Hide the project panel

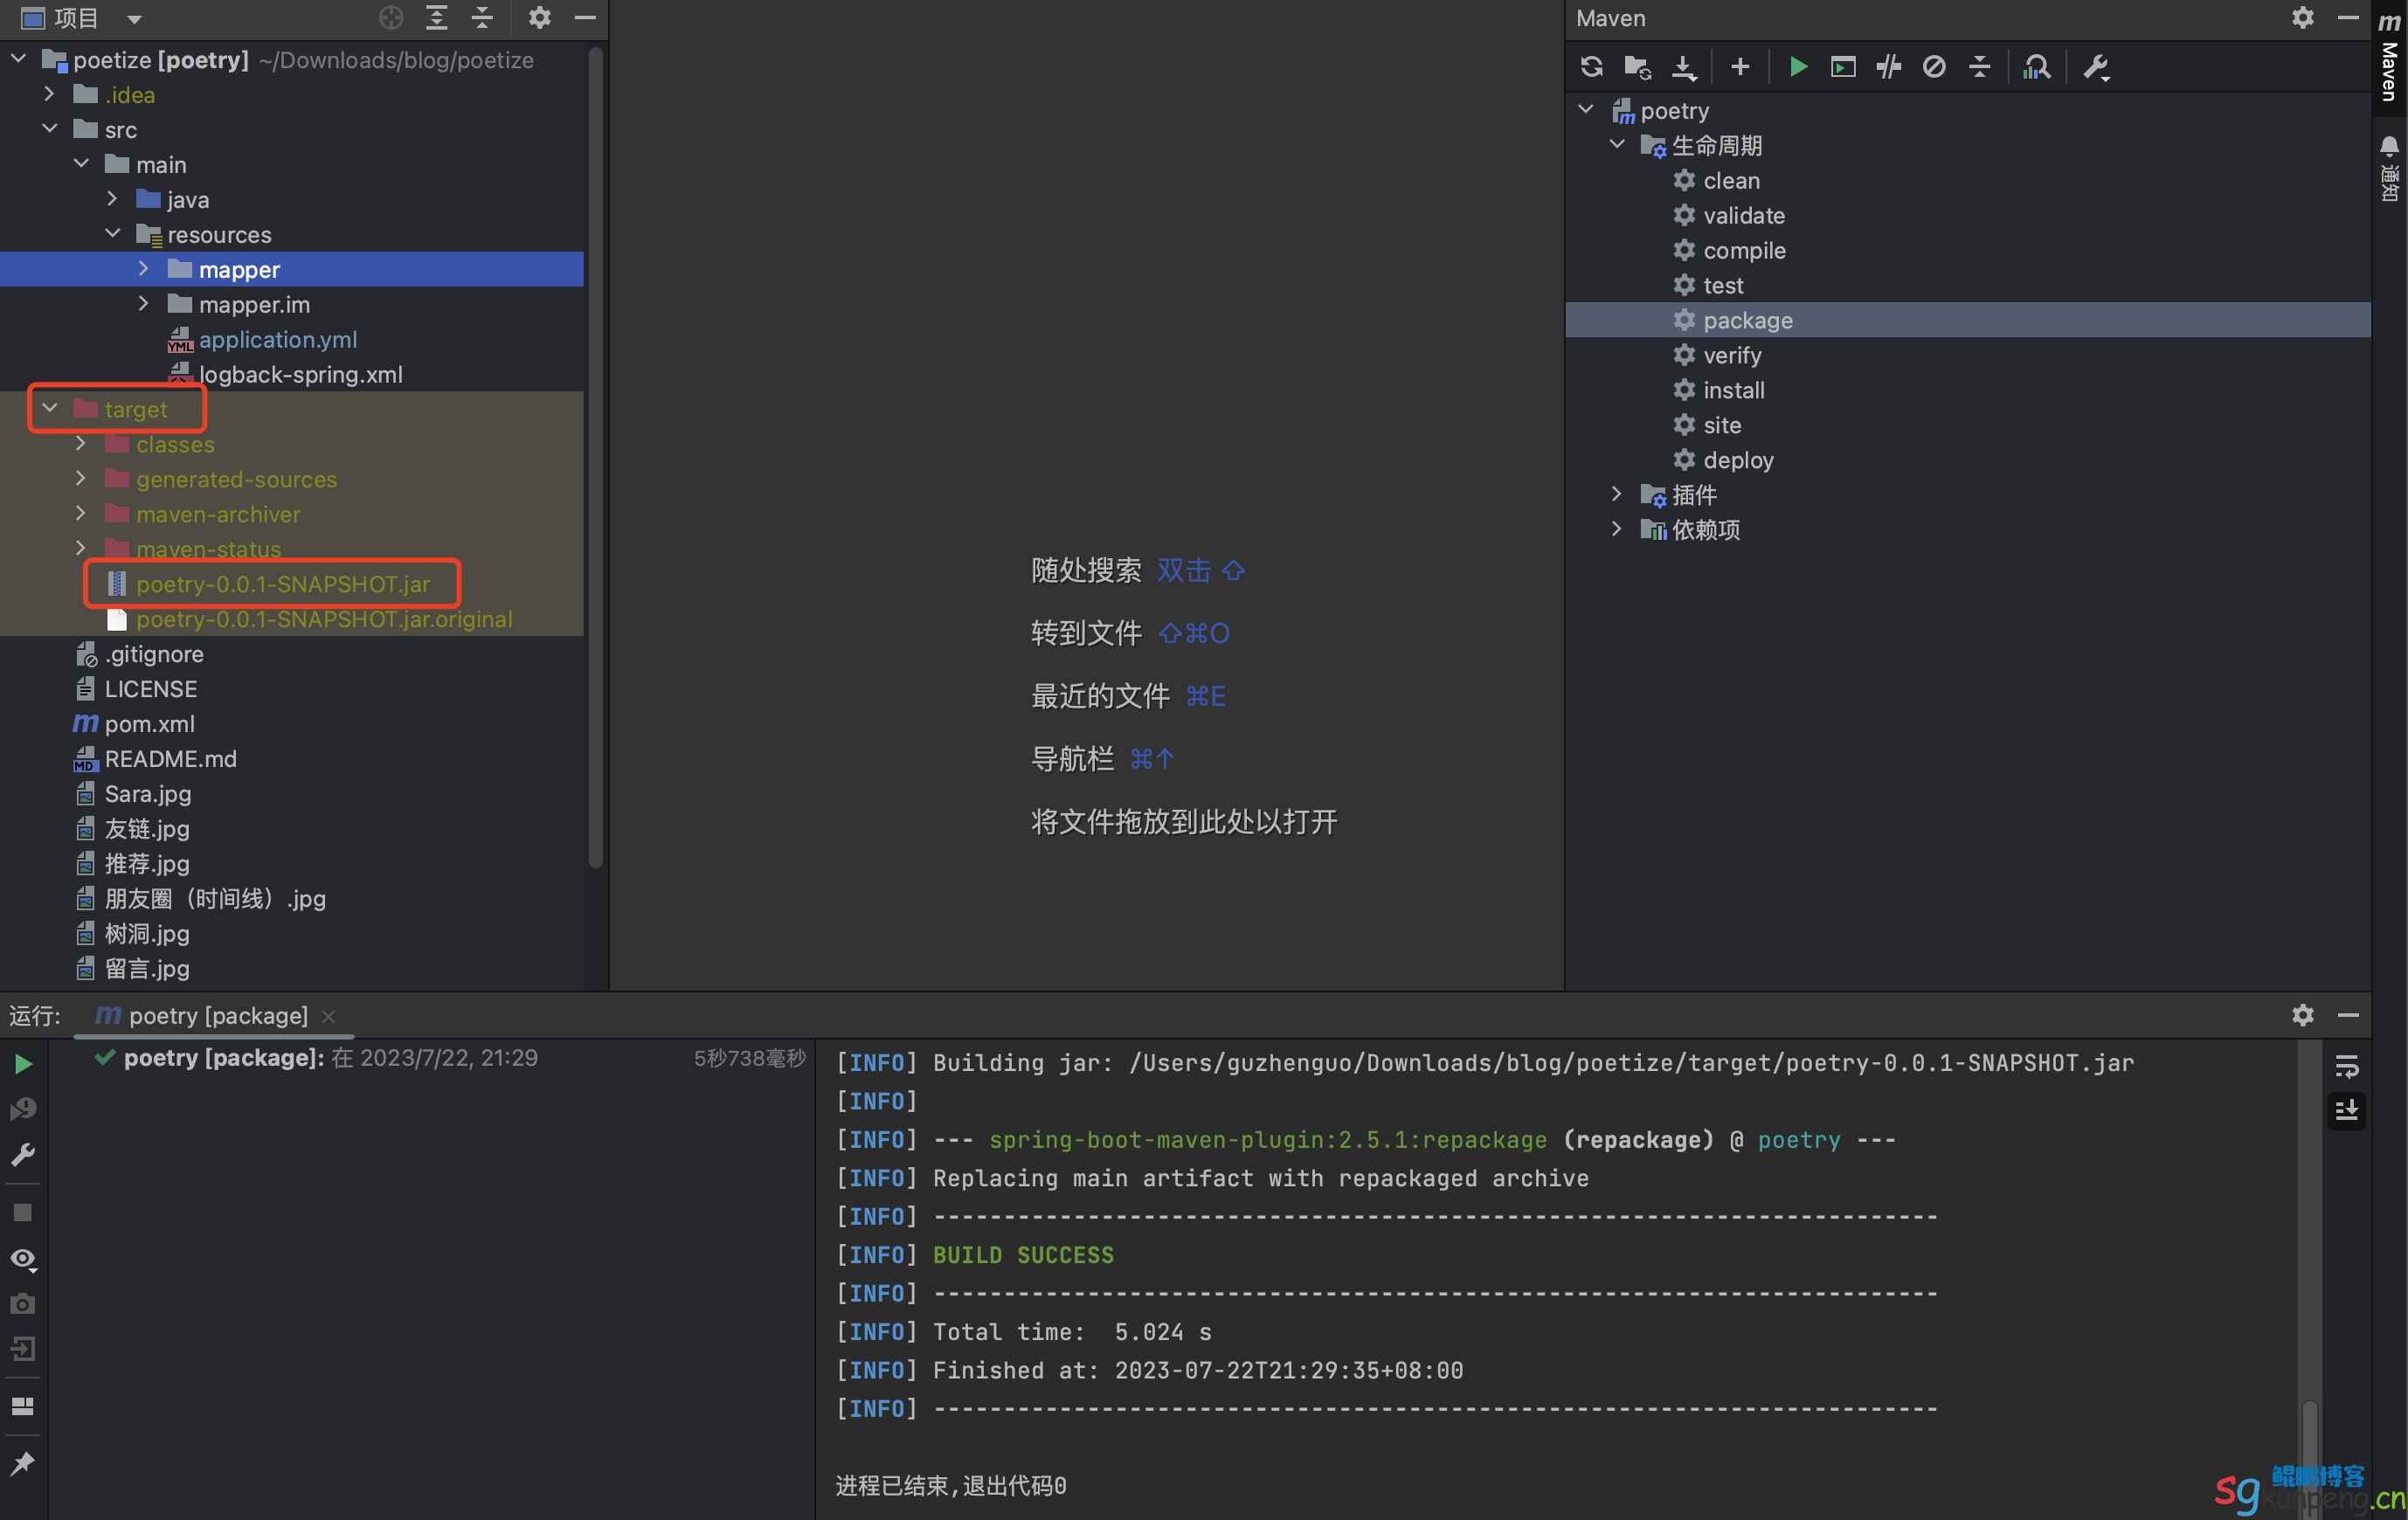pos(586,17)
